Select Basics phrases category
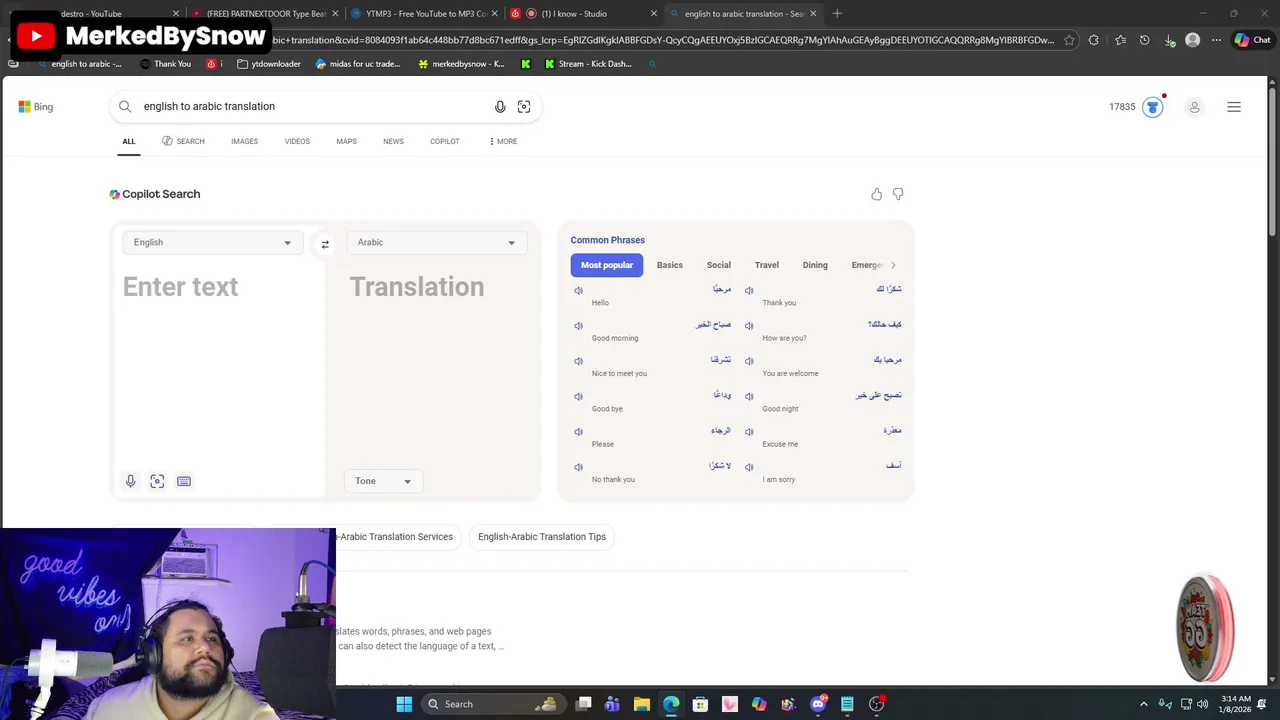Image resolution: width=1280 pixels, height=720 pixels. [x=670, y=265]
